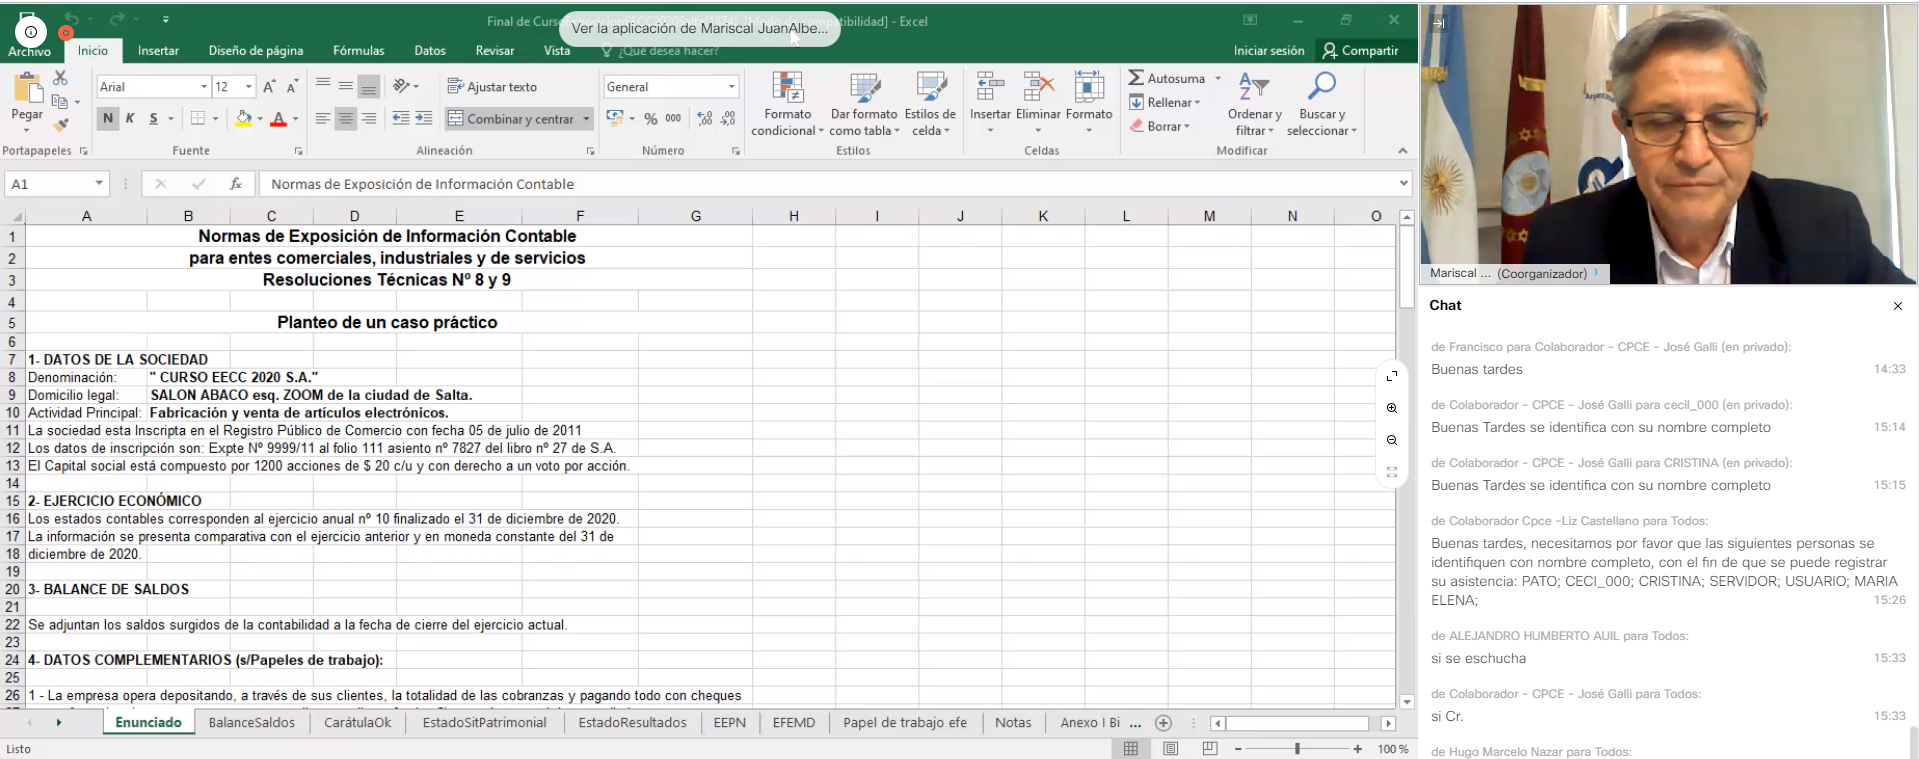Select the Format Painter brush icon
The height and width of the screenshot is (759, 1919).
60,124
